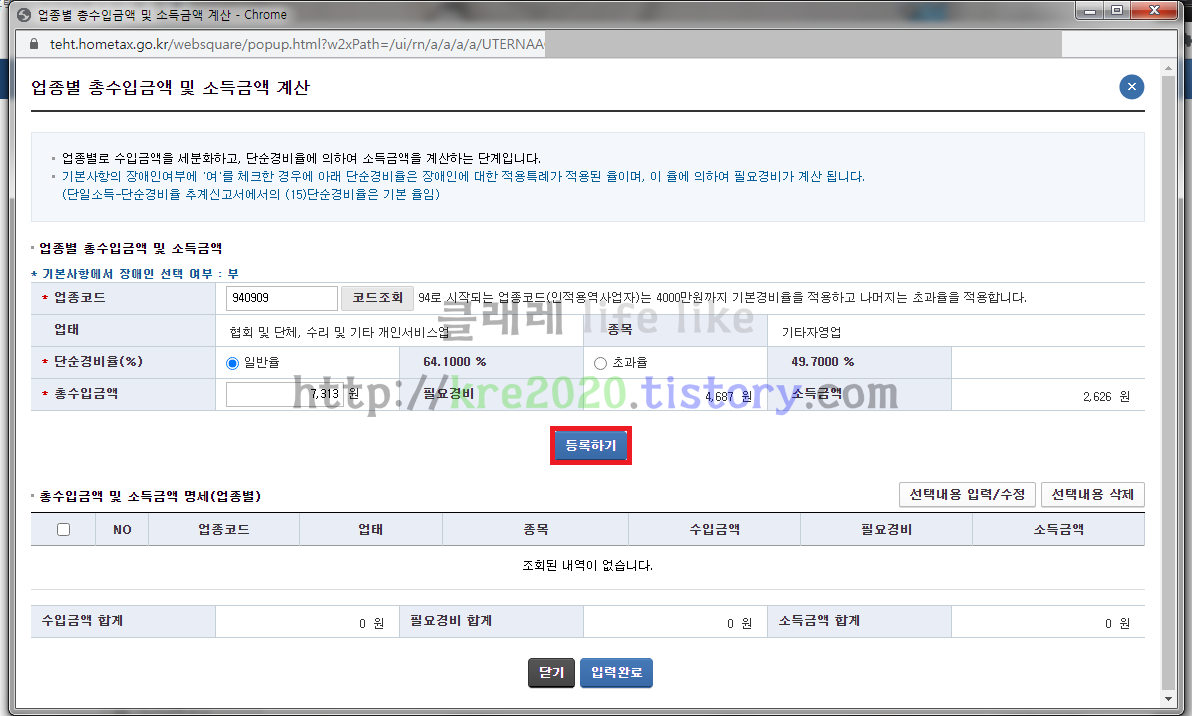
Task: Click the scrollbar up arrow
Action: click(x=1168, y=68)
